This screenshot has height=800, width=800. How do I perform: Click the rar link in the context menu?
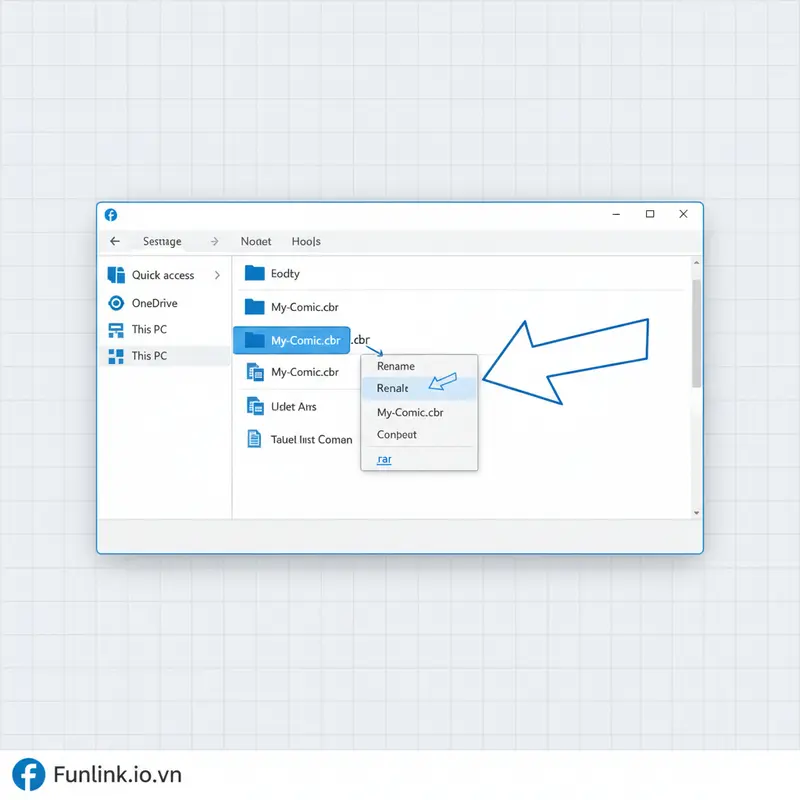[x=384, y=458]
